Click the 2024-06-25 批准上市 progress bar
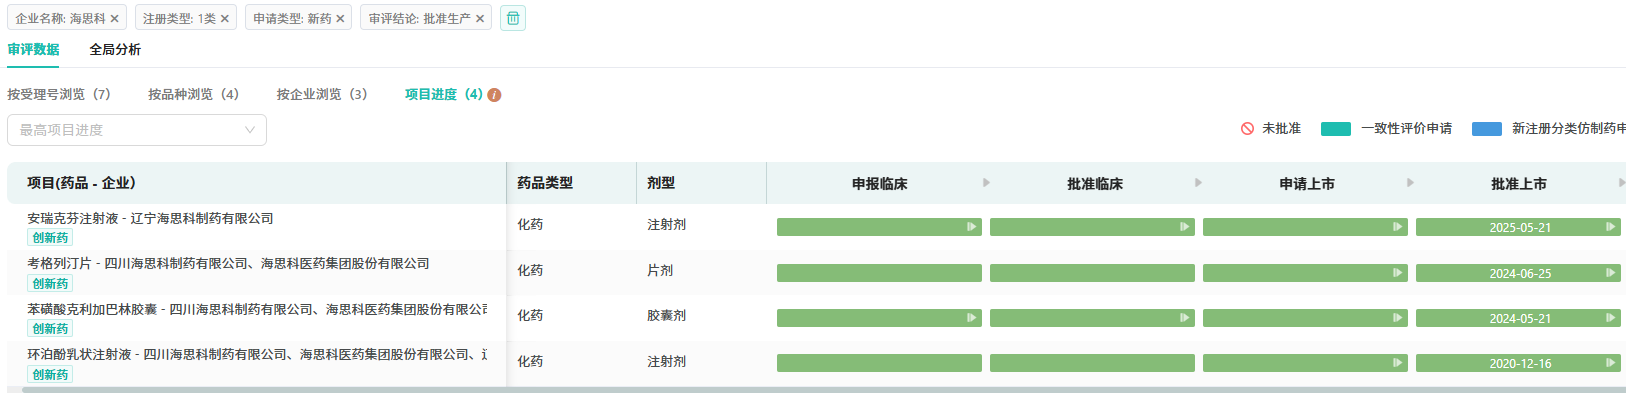1626x405 pixels. click(x=1518, y=273)
